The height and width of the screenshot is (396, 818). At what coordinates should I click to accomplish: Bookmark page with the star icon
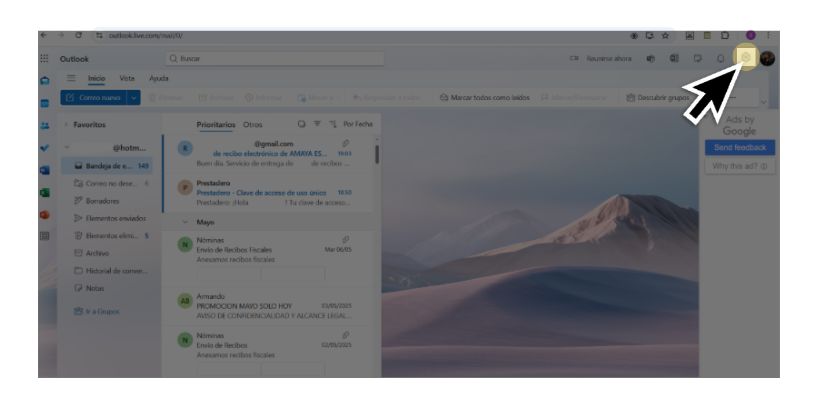[665, 35]
